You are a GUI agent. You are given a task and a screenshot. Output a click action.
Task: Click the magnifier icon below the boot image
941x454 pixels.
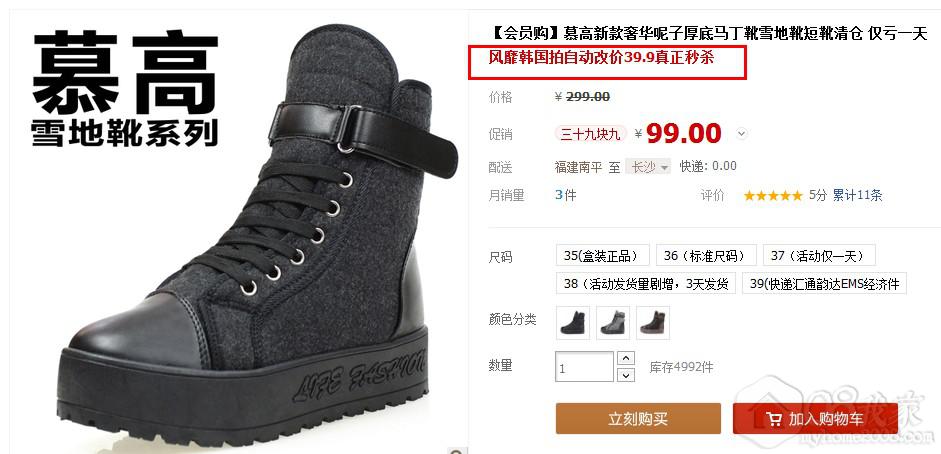coord(457,451)
